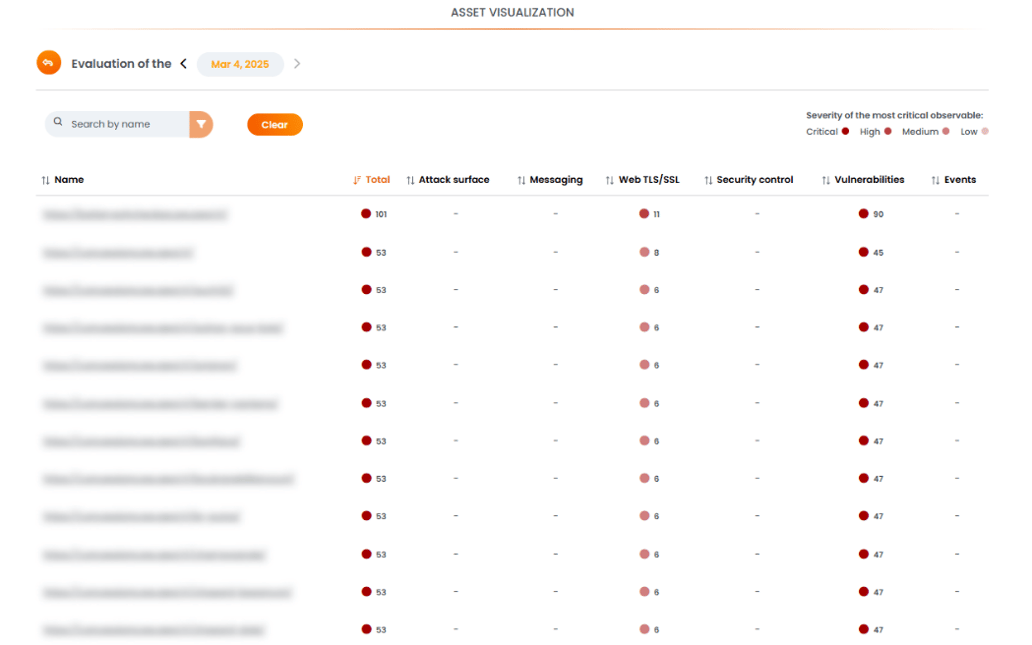Sort table by Vulnerabilities header
1032x645 pixels.
point(868,180)
